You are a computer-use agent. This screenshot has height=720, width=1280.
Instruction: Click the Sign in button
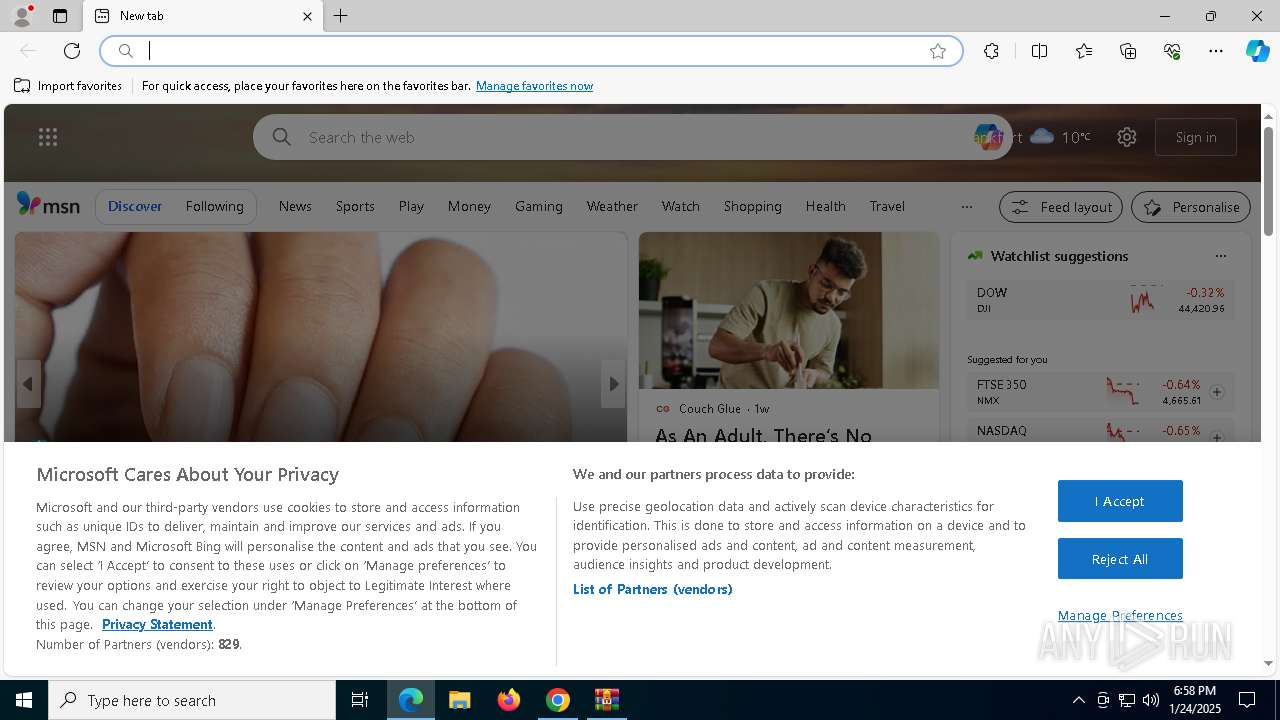(x=1196, y=137)
